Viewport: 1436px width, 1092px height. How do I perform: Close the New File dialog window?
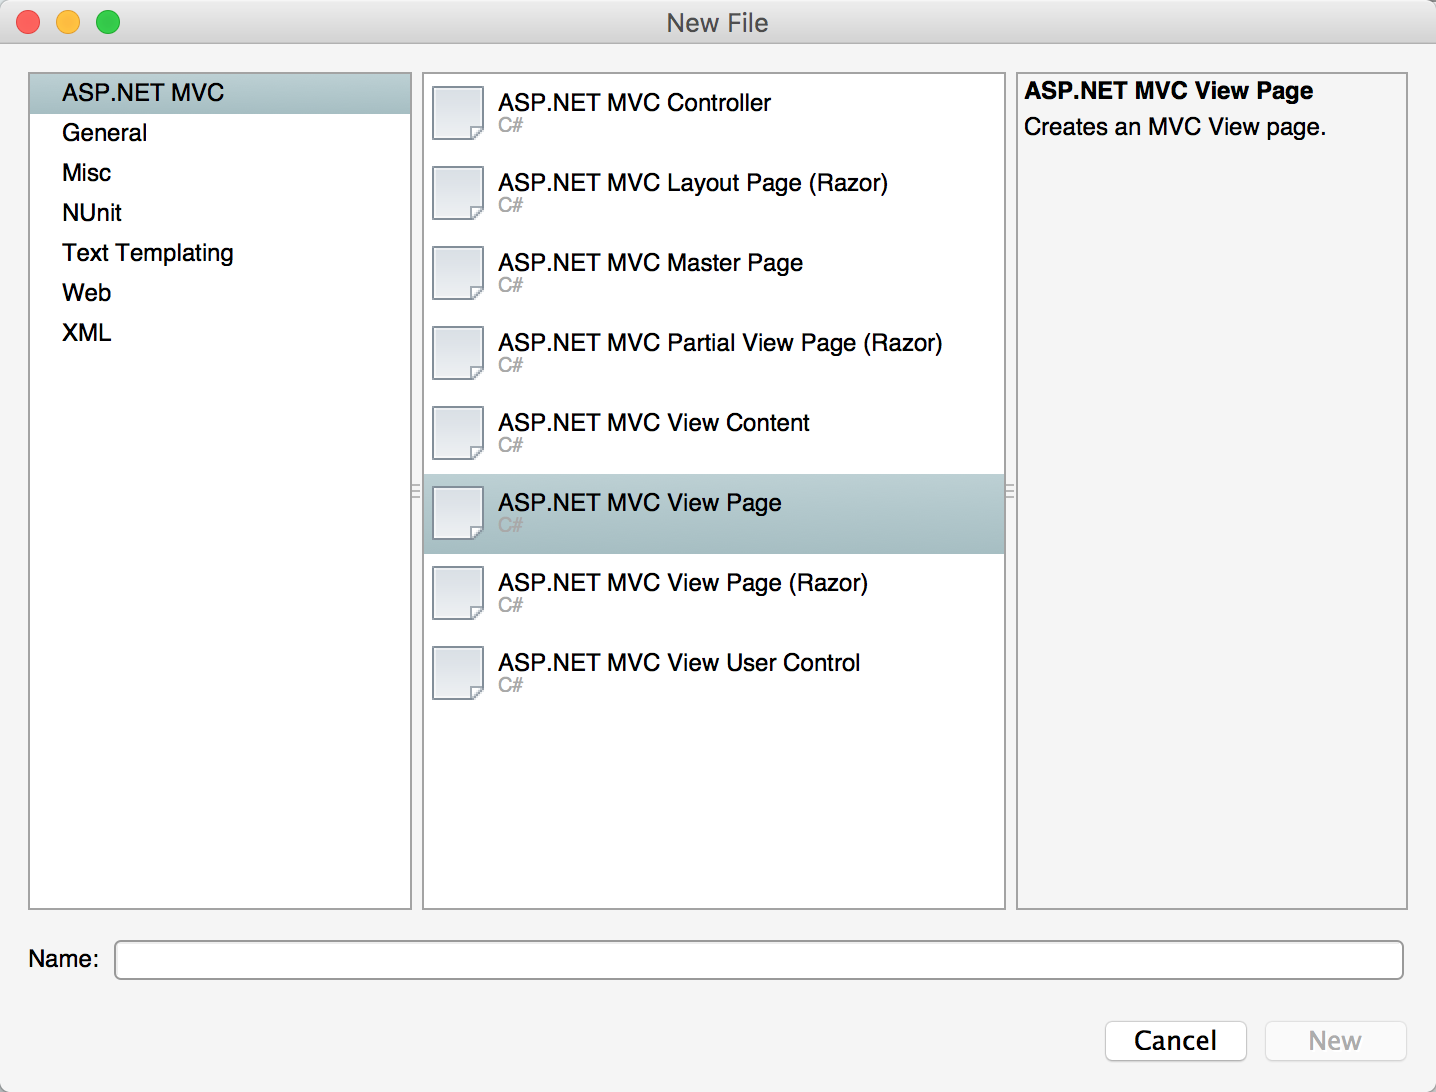click(x=28, y=22)
